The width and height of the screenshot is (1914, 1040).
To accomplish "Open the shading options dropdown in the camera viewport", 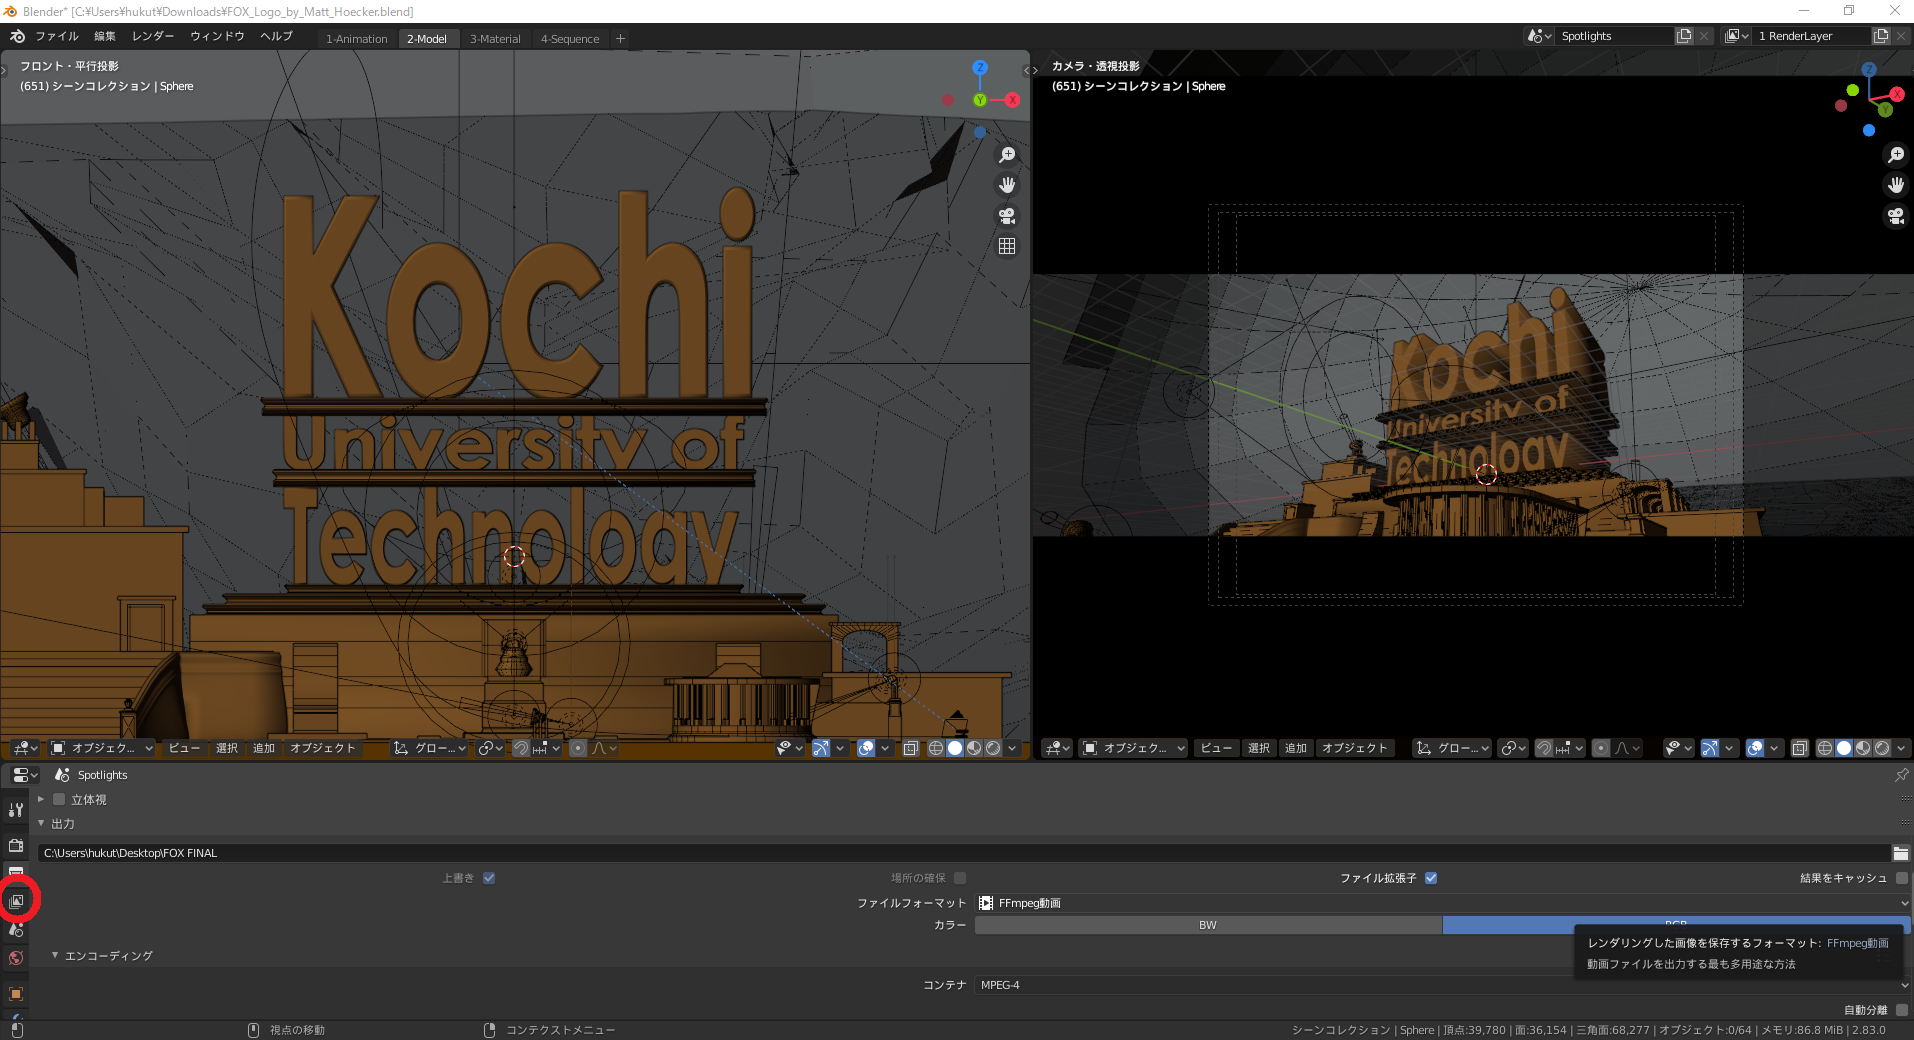I will [x=1901, y=748].
